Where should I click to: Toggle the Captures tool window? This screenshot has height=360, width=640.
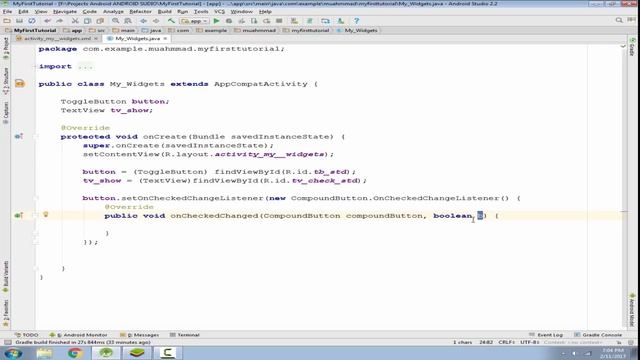coord(6,113)
